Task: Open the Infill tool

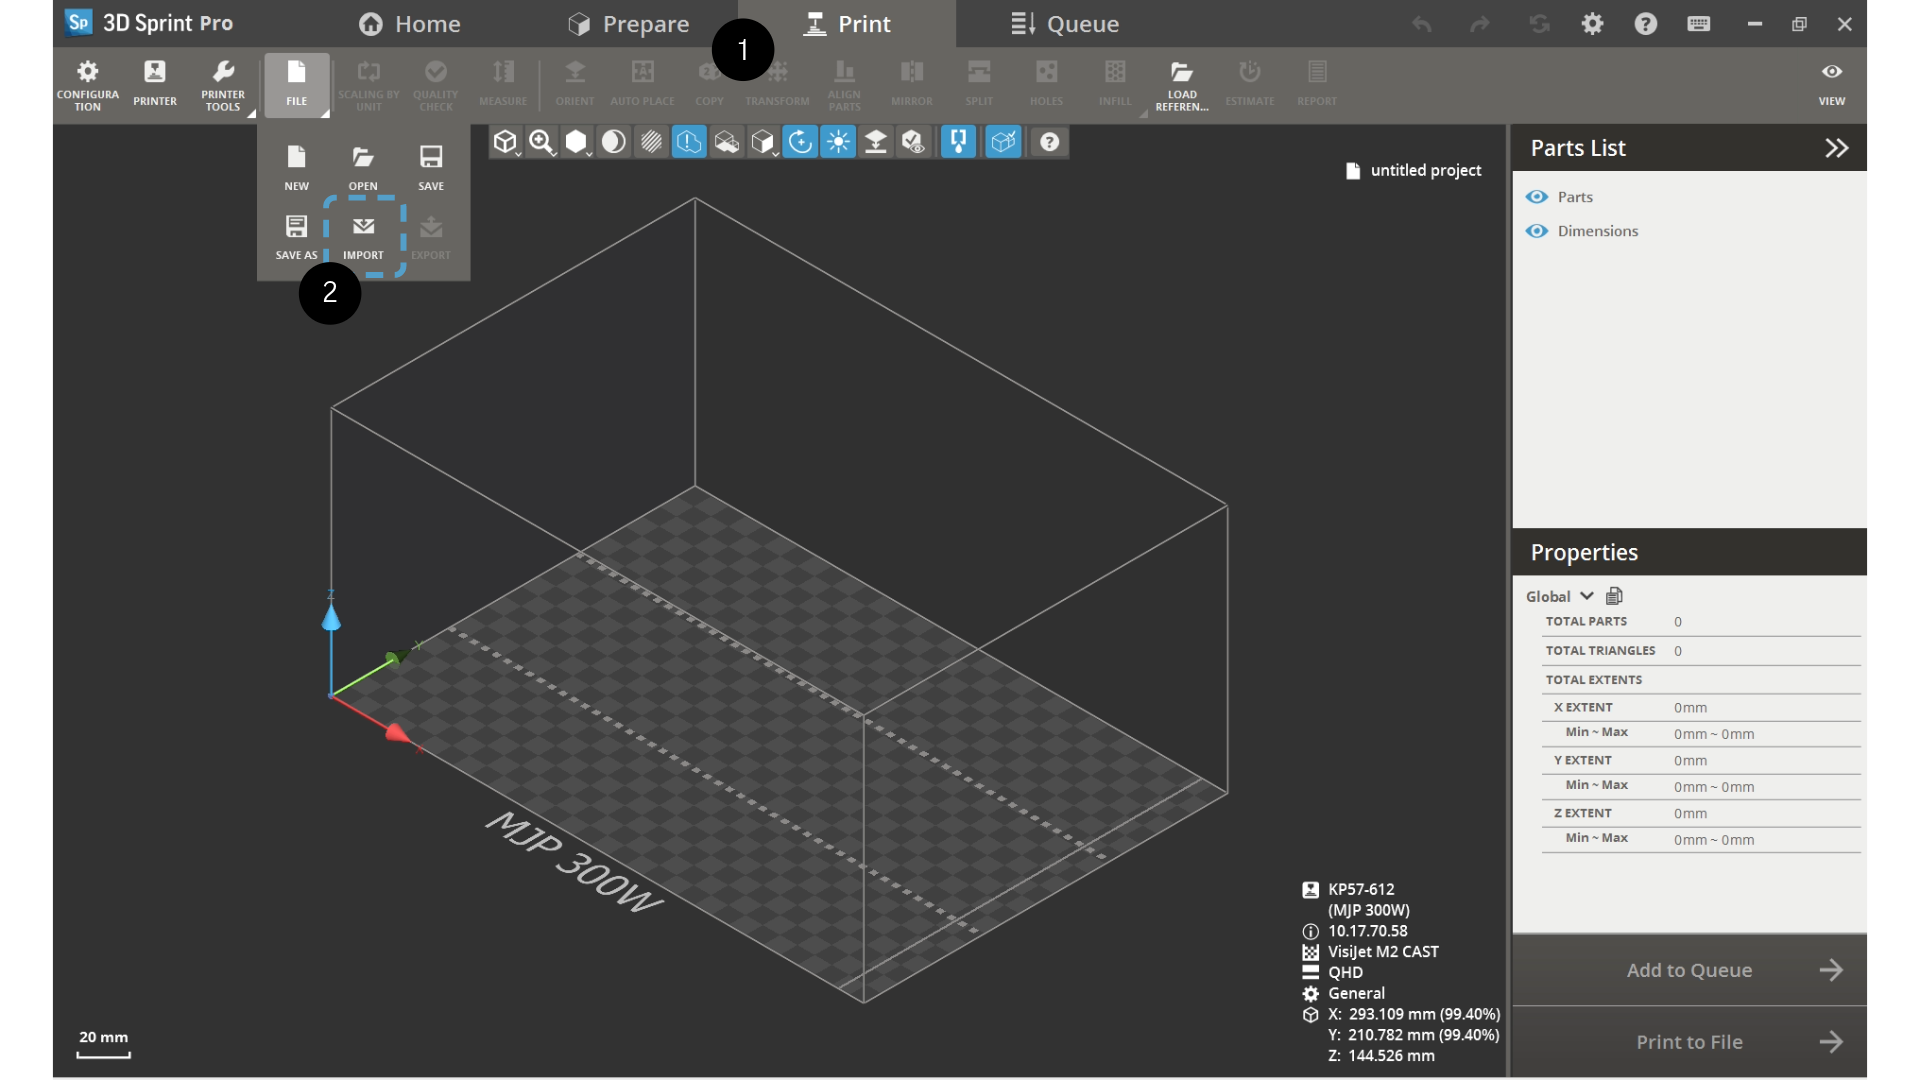Action: click(x=1115, y=85)
